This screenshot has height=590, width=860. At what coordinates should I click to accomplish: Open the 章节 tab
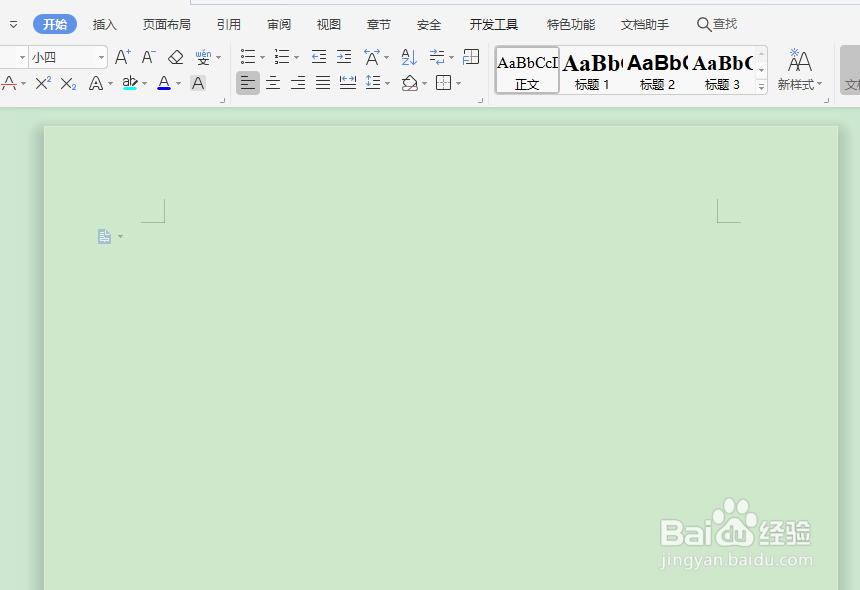(379, 24)
